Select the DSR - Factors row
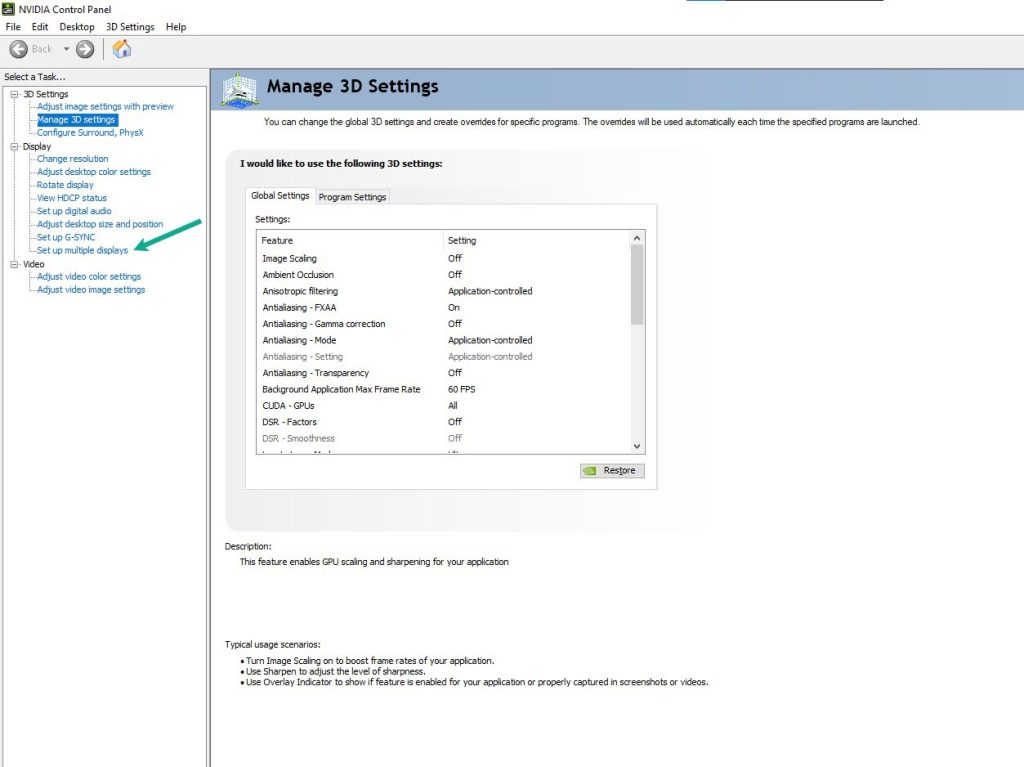Screen dimensions: 1024x767 443,422
